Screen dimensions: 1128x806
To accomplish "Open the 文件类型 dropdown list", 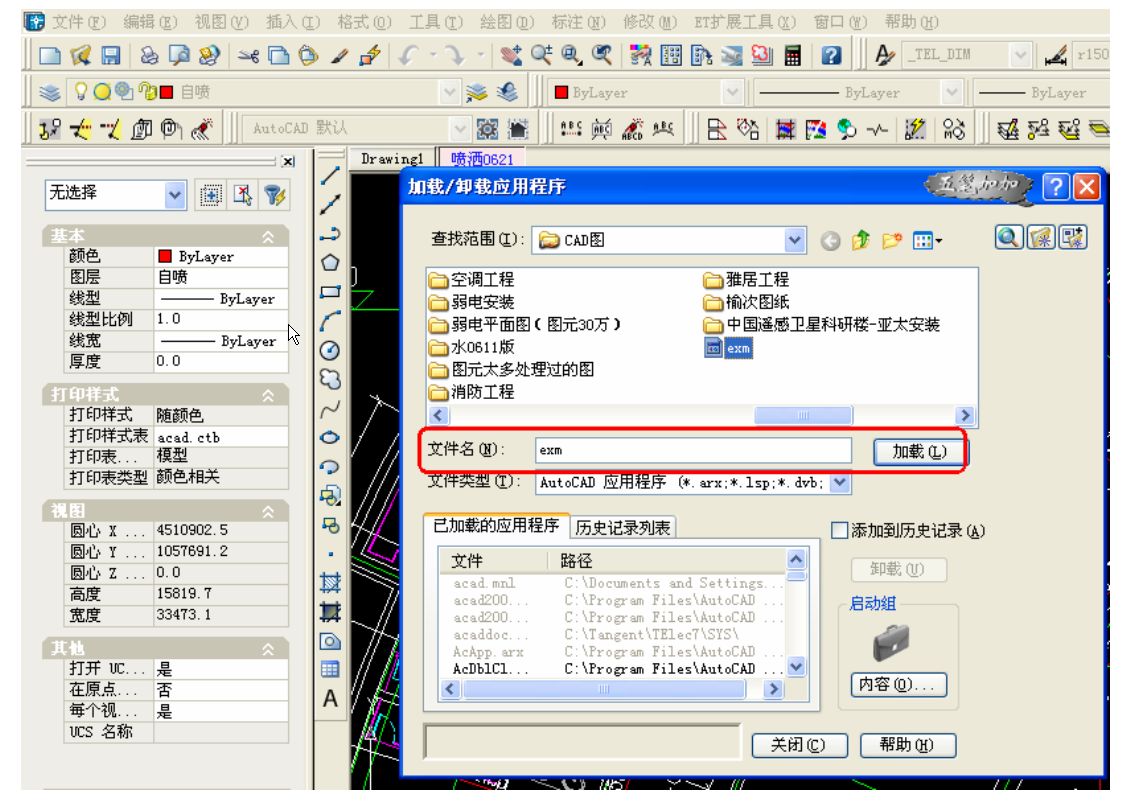I will pyautogui.click(x=840, y=482).
